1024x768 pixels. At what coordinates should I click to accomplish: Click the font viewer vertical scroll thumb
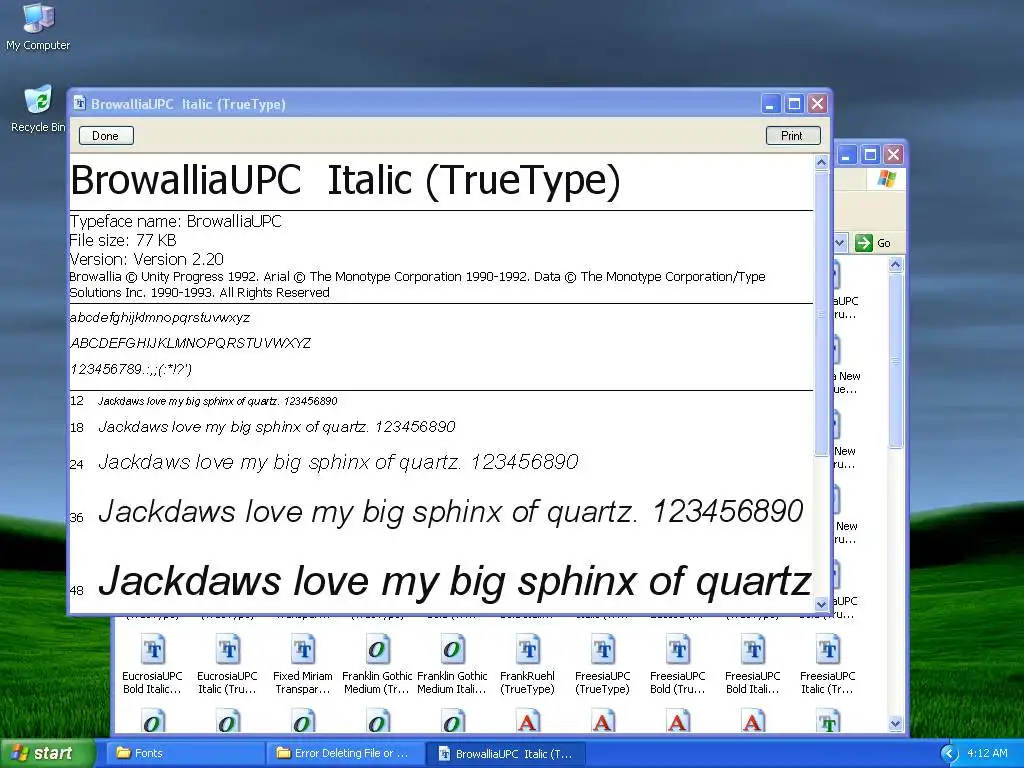click(822, 313)
